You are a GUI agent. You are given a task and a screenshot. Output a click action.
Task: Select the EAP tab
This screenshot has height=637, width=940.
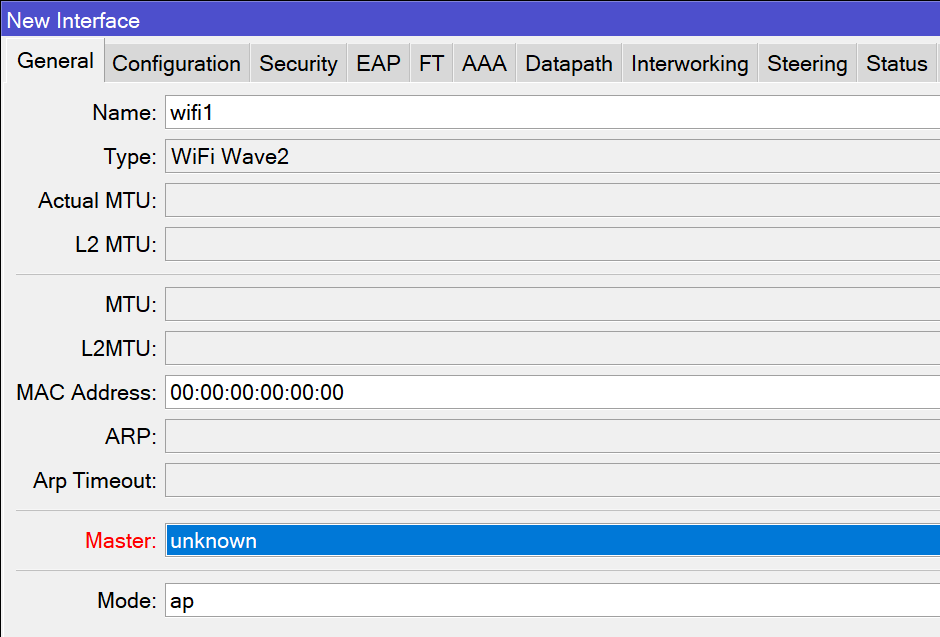coord(378,64)
